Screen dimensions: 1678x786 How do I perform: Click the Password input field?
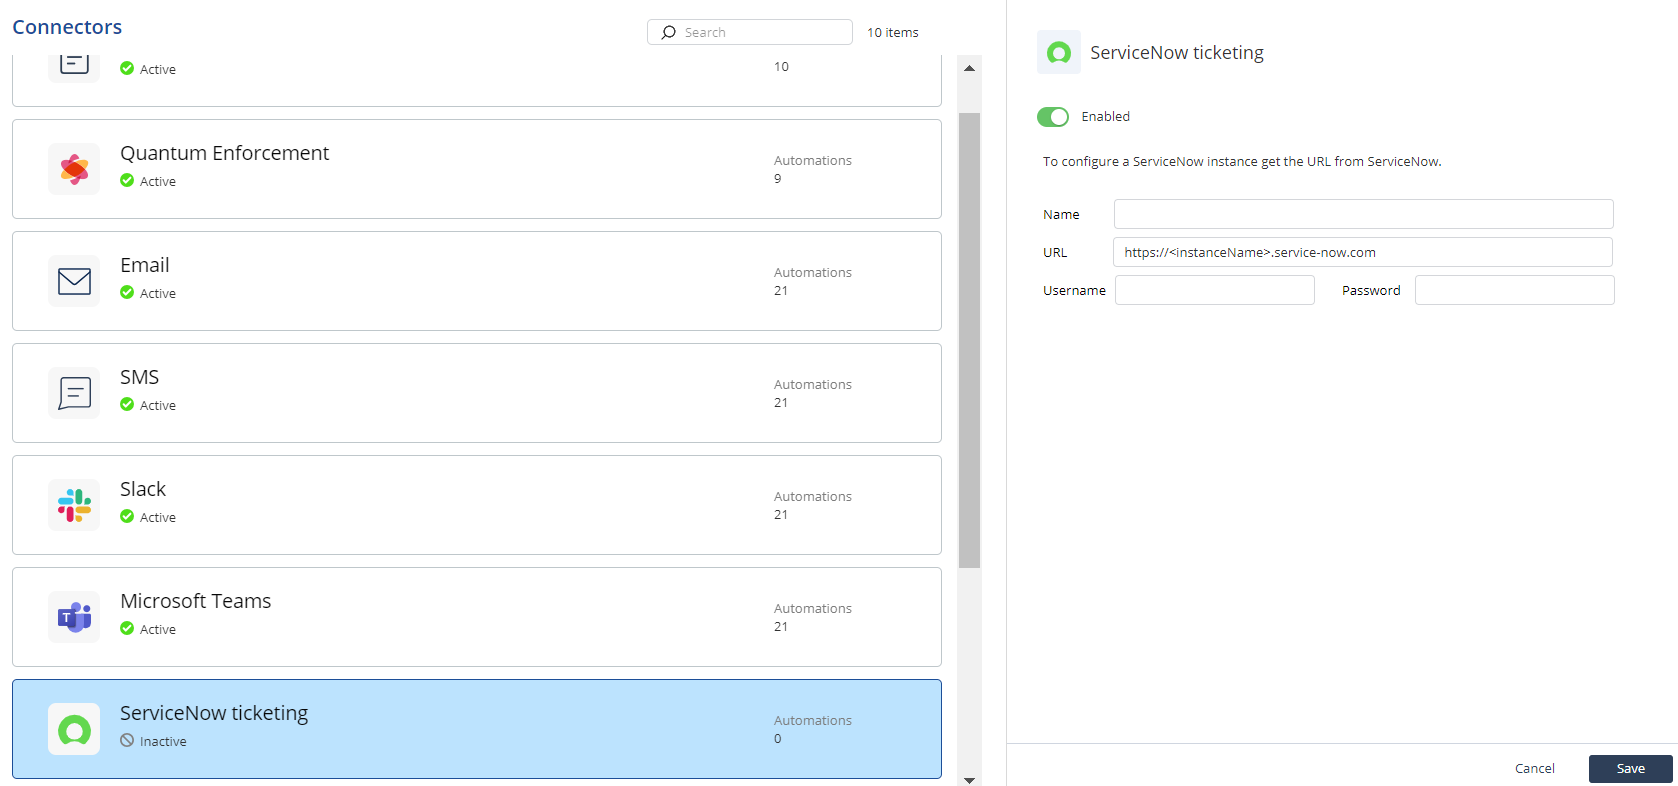(x=1515, y=290)
